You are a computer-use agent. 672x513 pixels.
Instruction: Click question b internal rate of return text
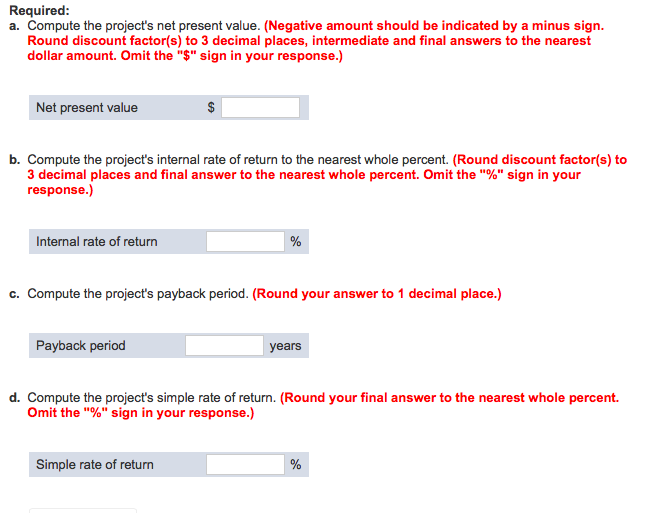[238, 160]
